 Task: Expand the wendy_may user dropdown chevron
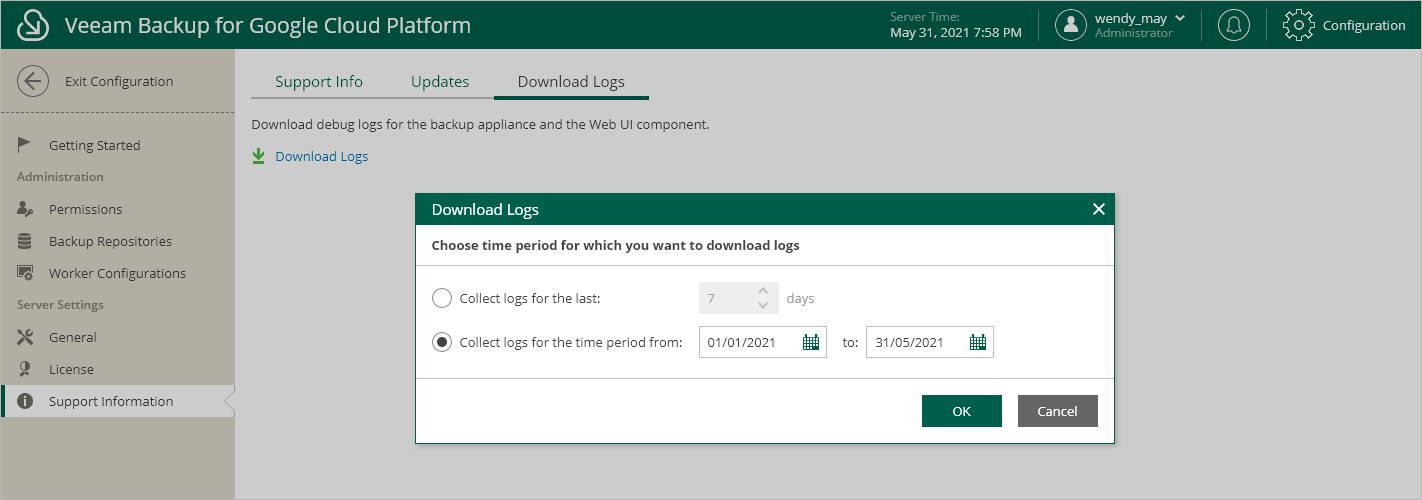(x=1180, y=18)
